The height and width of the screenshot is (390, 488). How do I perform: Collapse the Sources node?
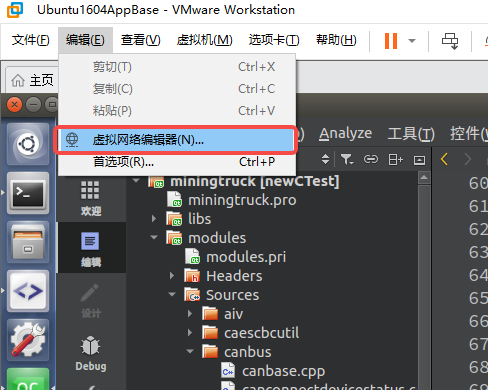pos(172,295)
